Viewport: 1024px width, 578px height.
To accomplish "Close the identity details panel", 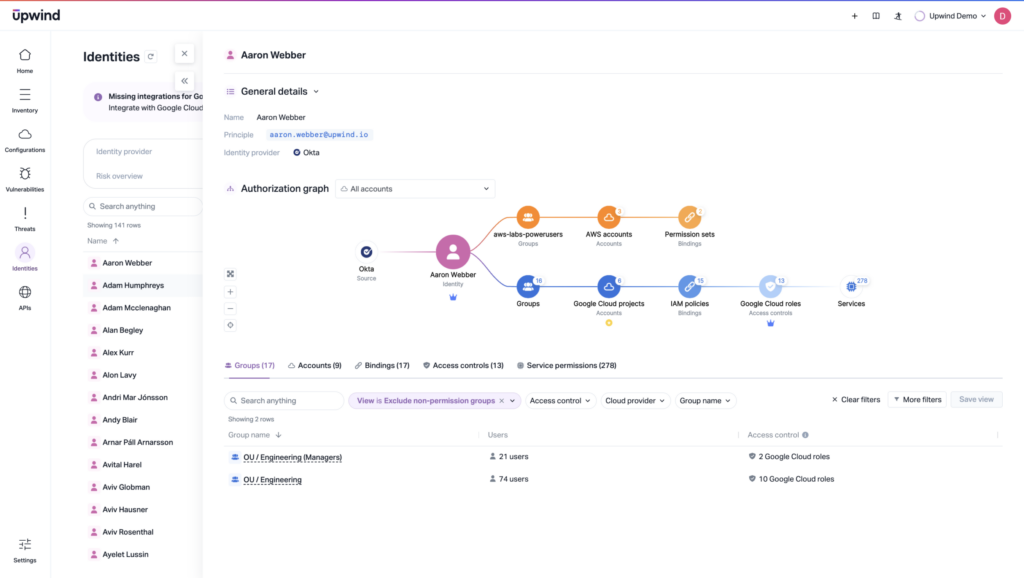I will (185, 54).
